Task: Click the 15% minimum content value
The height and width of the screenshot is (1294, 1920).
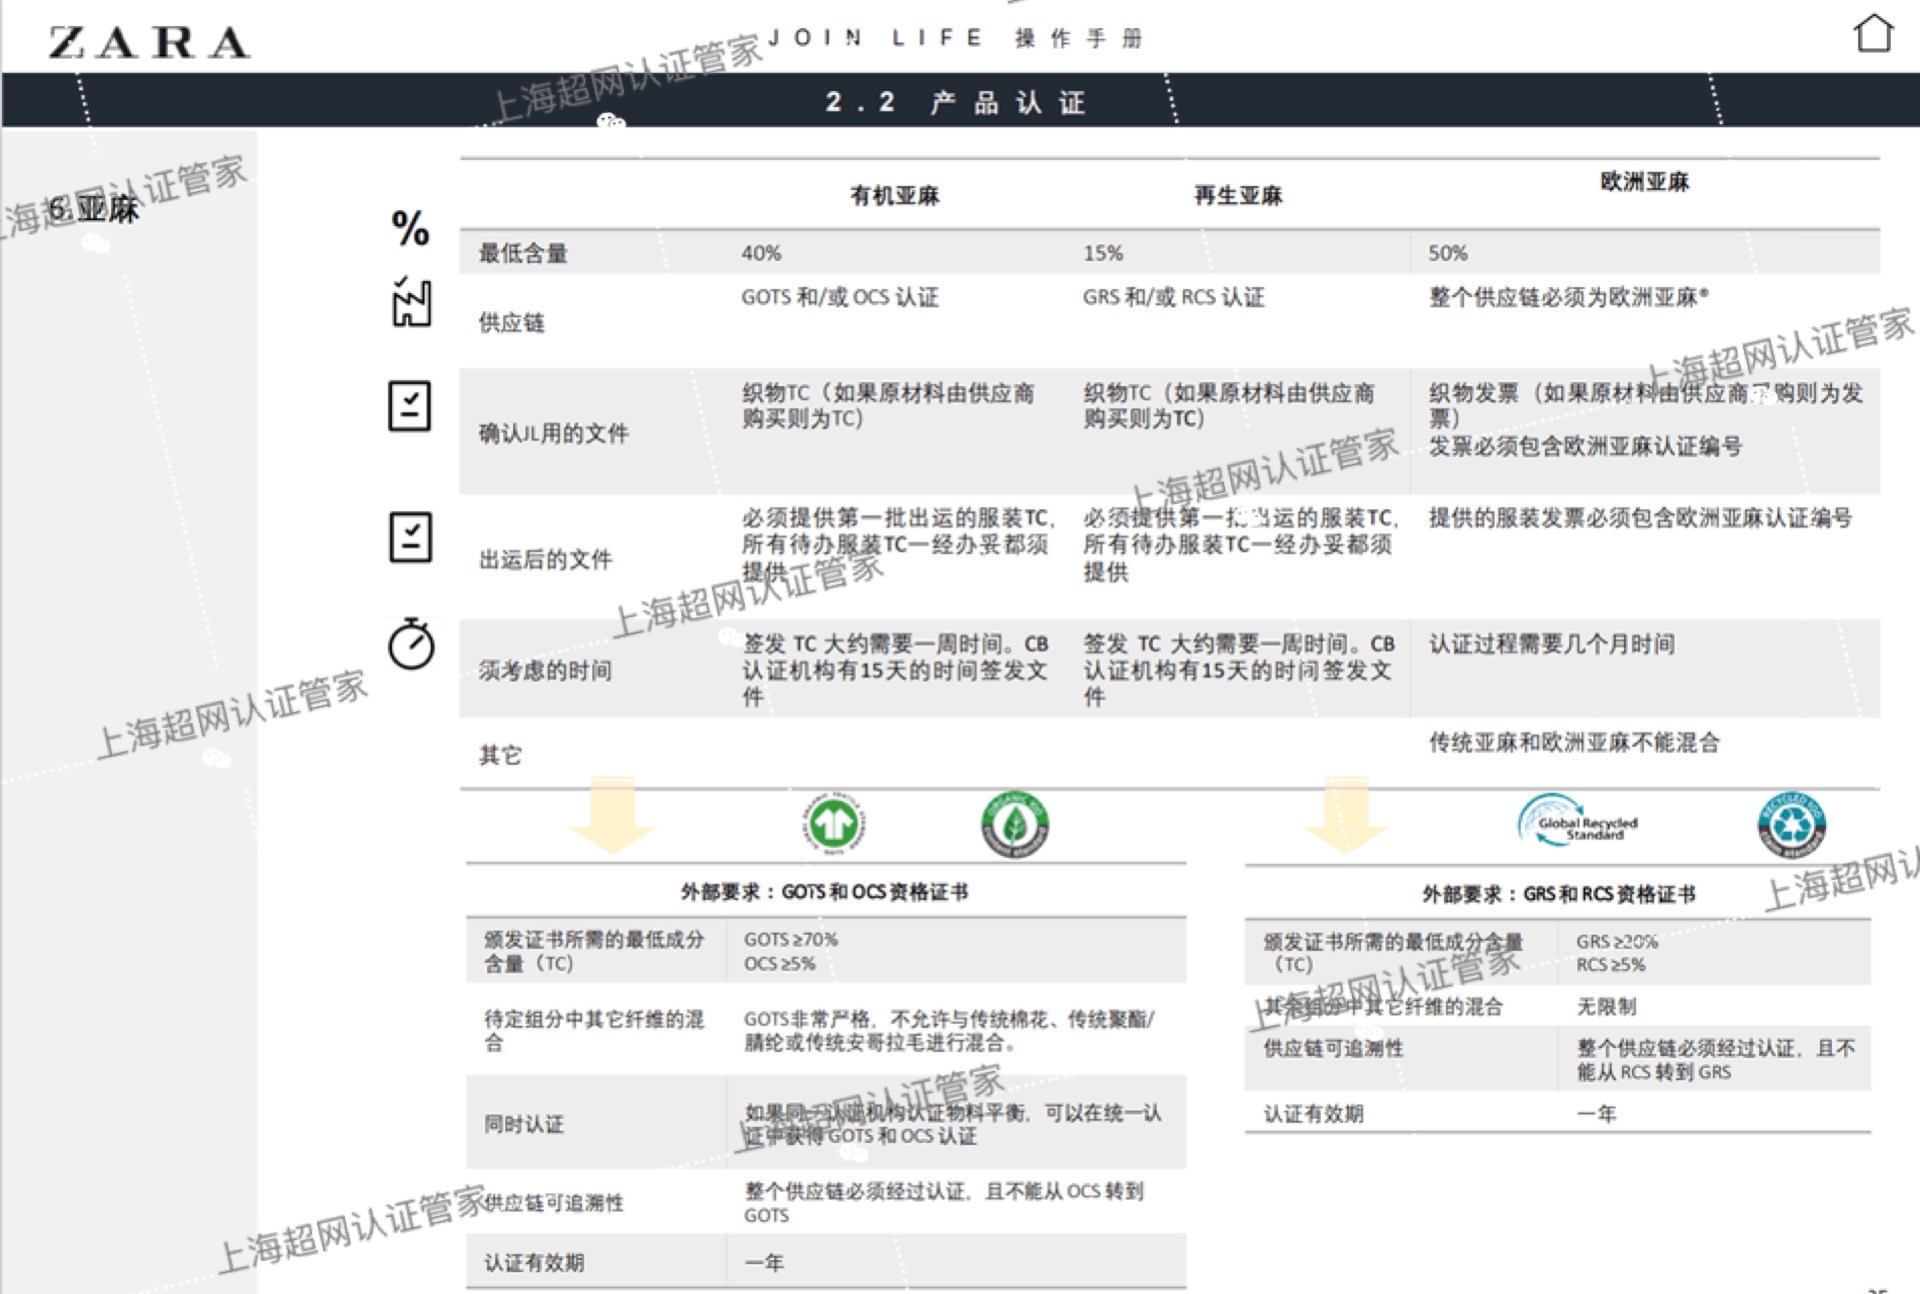Action: click(1103, 253)
